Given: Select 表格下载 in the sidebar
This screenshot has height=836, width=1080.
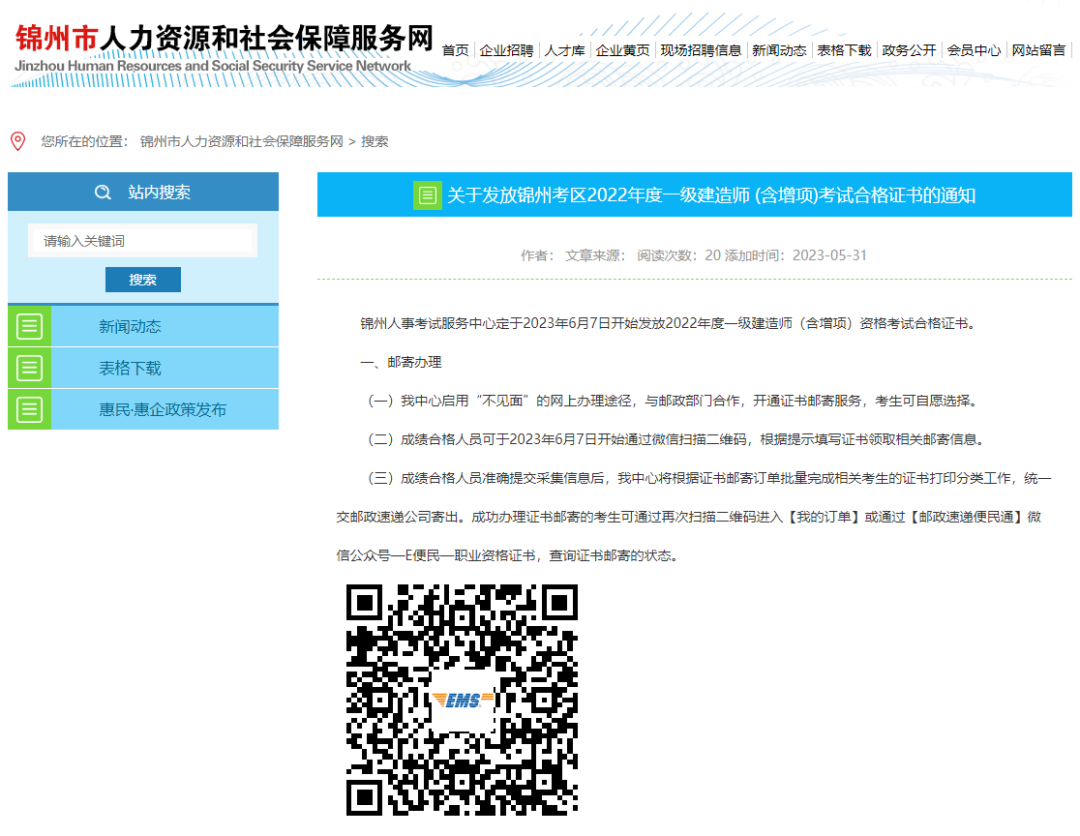Looking at the screenshot, I should coord(130,368).
